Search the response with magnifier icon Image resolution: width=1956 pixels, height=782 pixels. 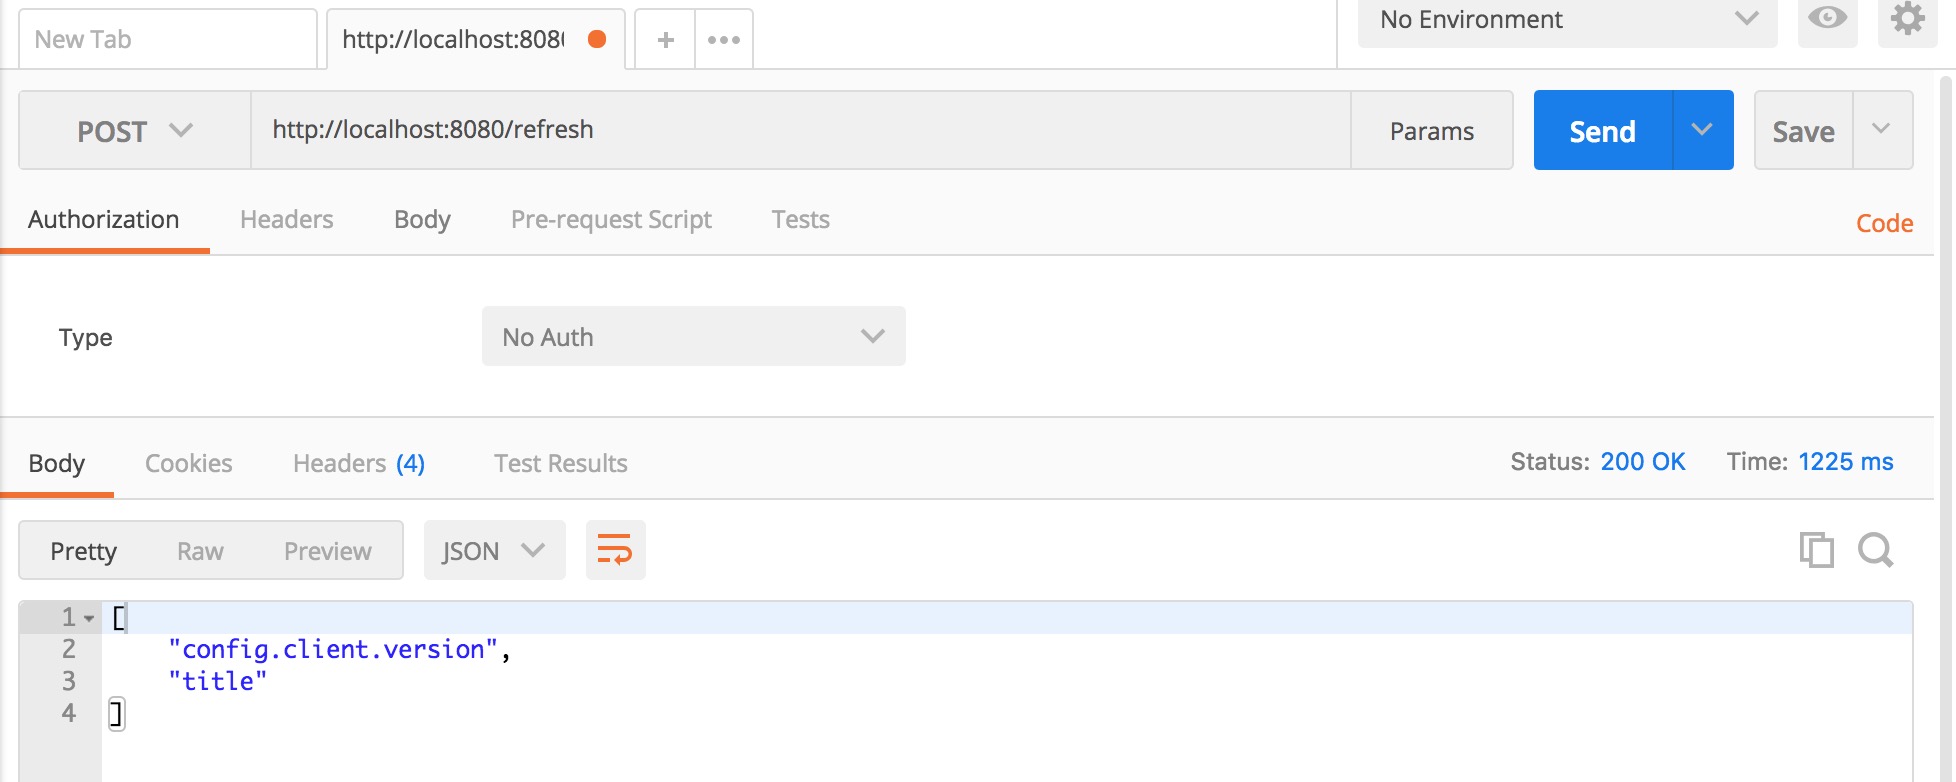coord(1875,550)
